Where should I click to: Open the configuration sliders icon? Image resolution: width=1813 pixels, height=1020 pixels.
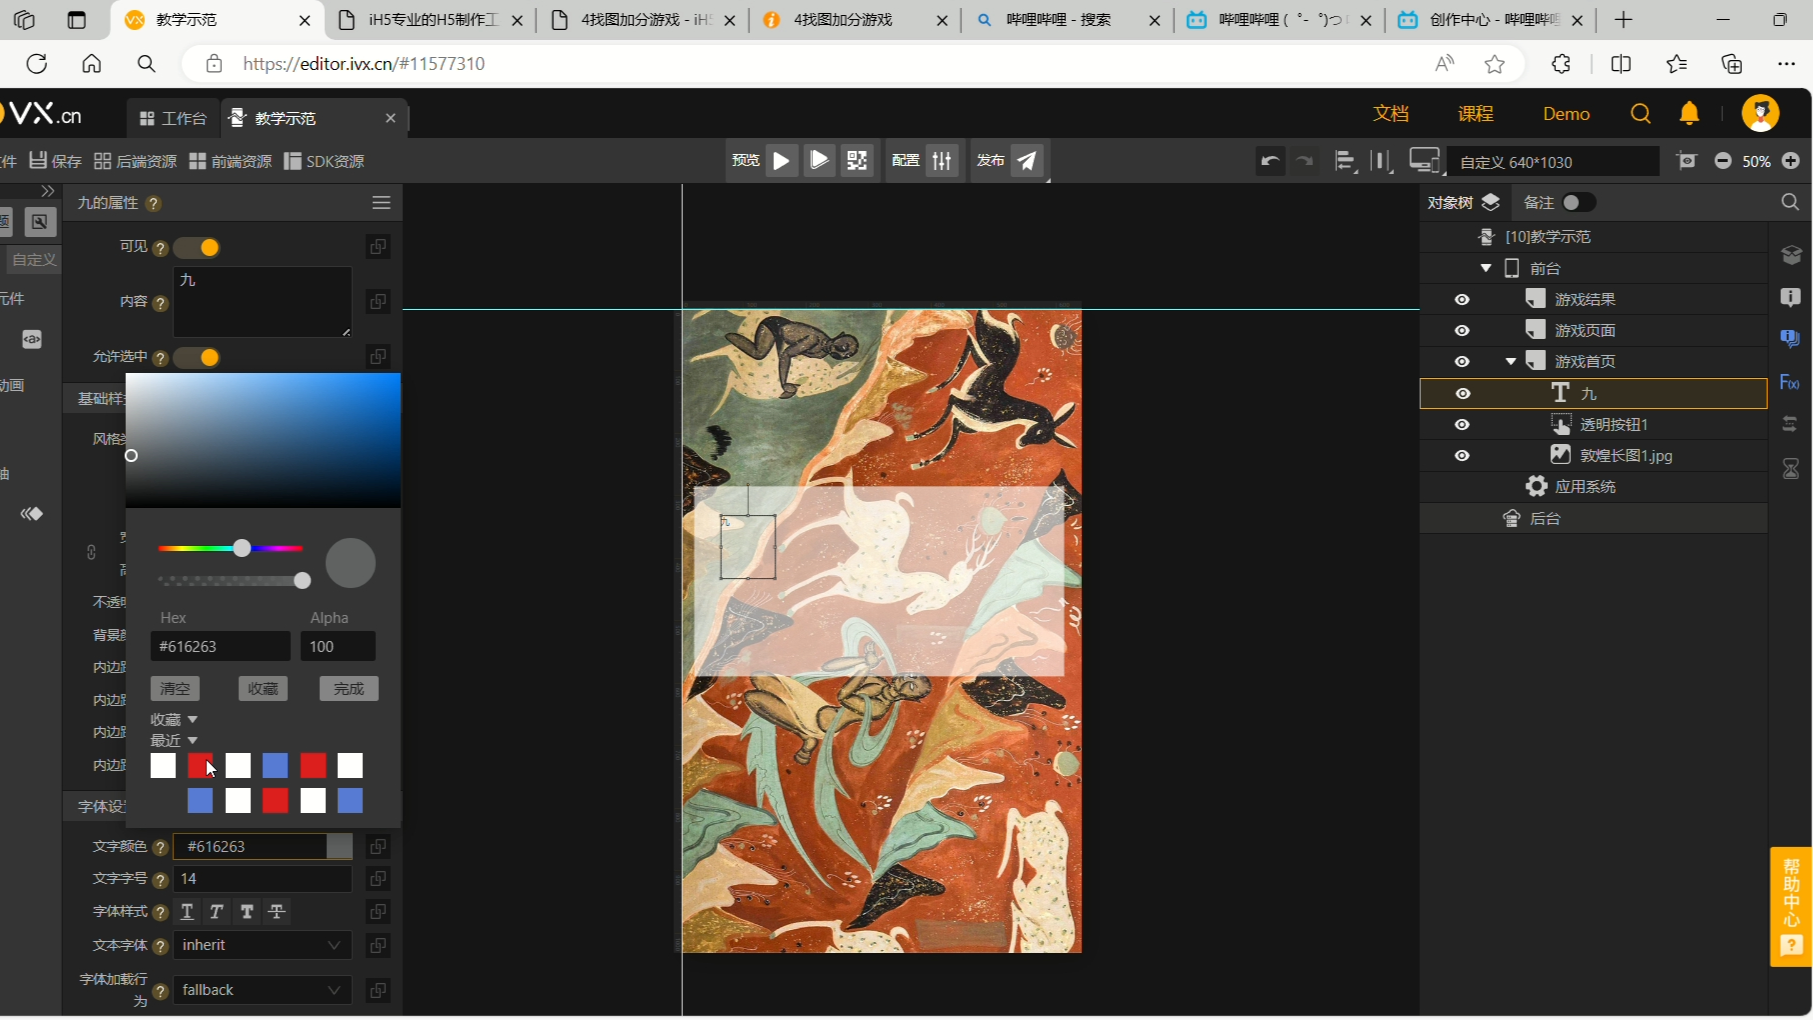942,160
